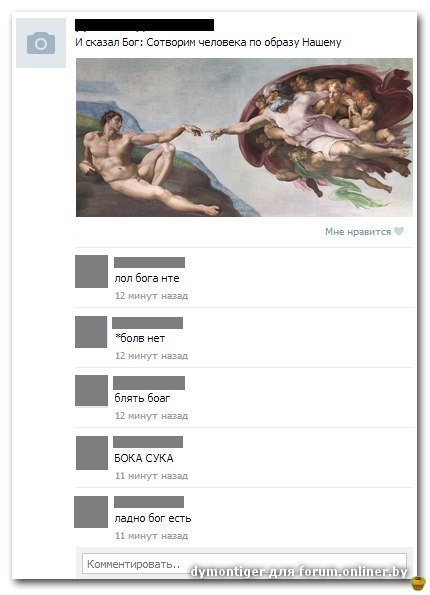This screenshot has height=595, width=430.
Task: Click inside the Комментировать.. comment field
Action: click(244, 564)
